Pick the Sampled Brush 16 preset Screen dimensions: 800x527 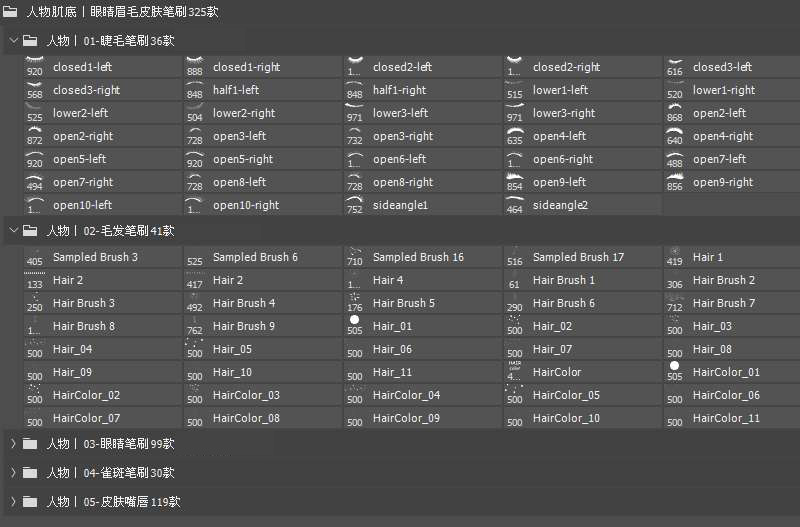tap(418, 257)
